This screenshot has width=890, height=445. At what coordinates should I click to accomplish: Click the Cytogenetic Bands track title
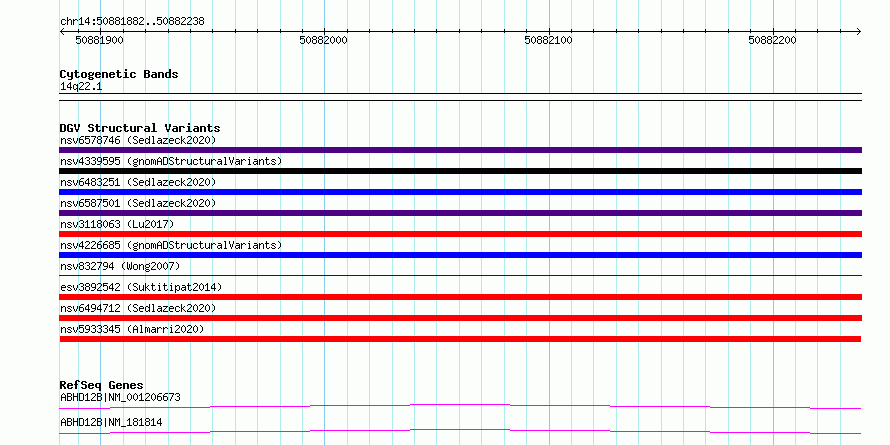[x=119, y=74]
